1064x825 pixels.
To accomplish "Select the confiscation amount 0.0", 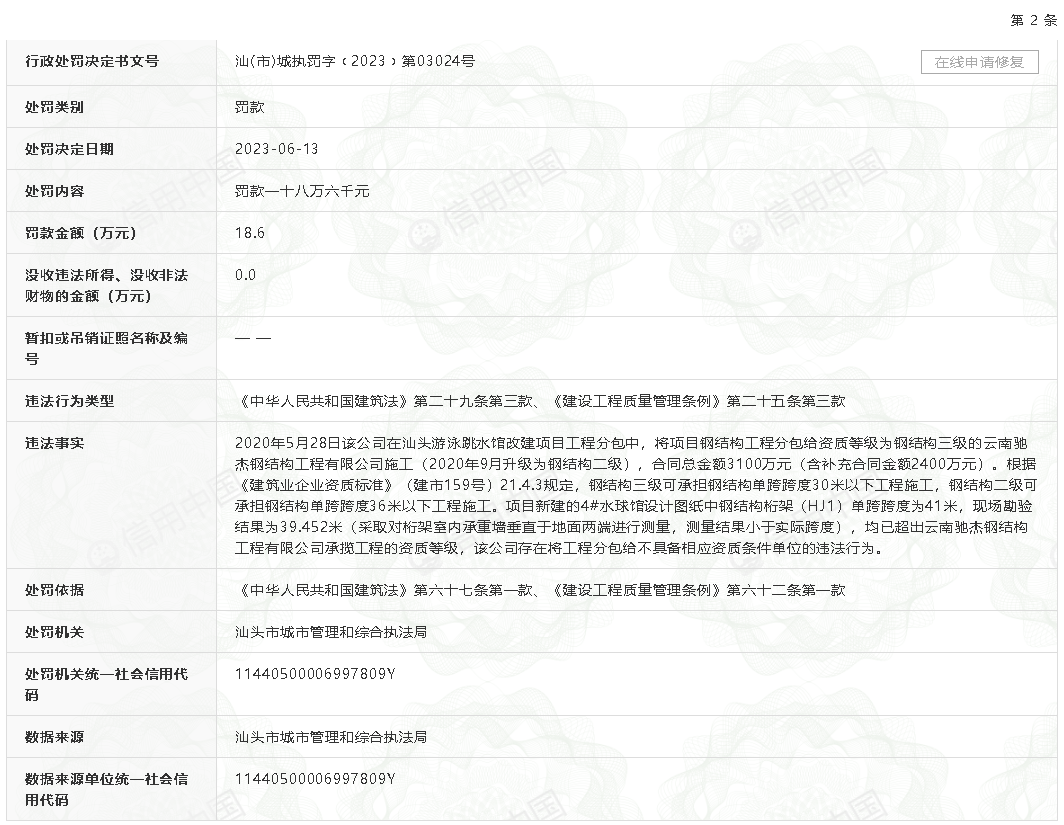I will pos(246,275).
